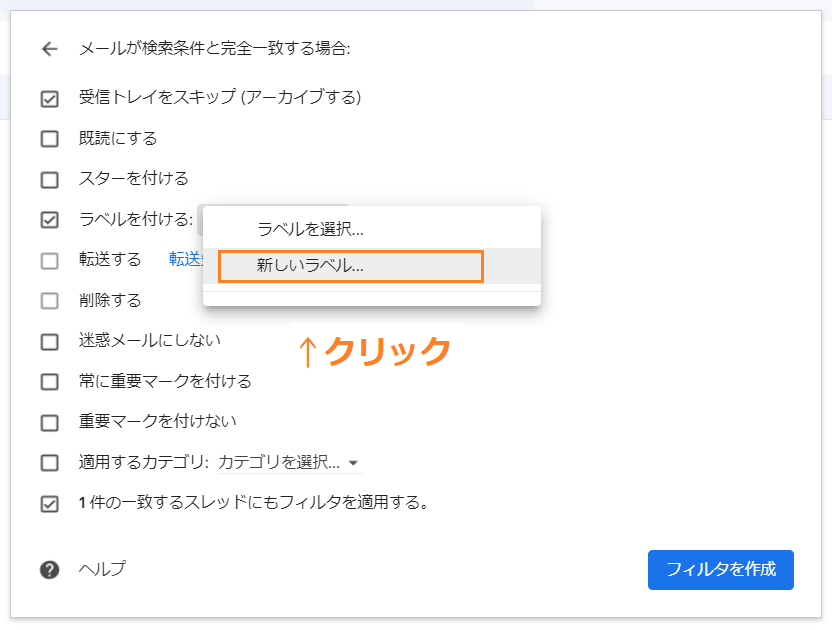The height and width of the screenshot is (630, 832).
Task: Open the help question mark icon
Action: tap(49, 569)
